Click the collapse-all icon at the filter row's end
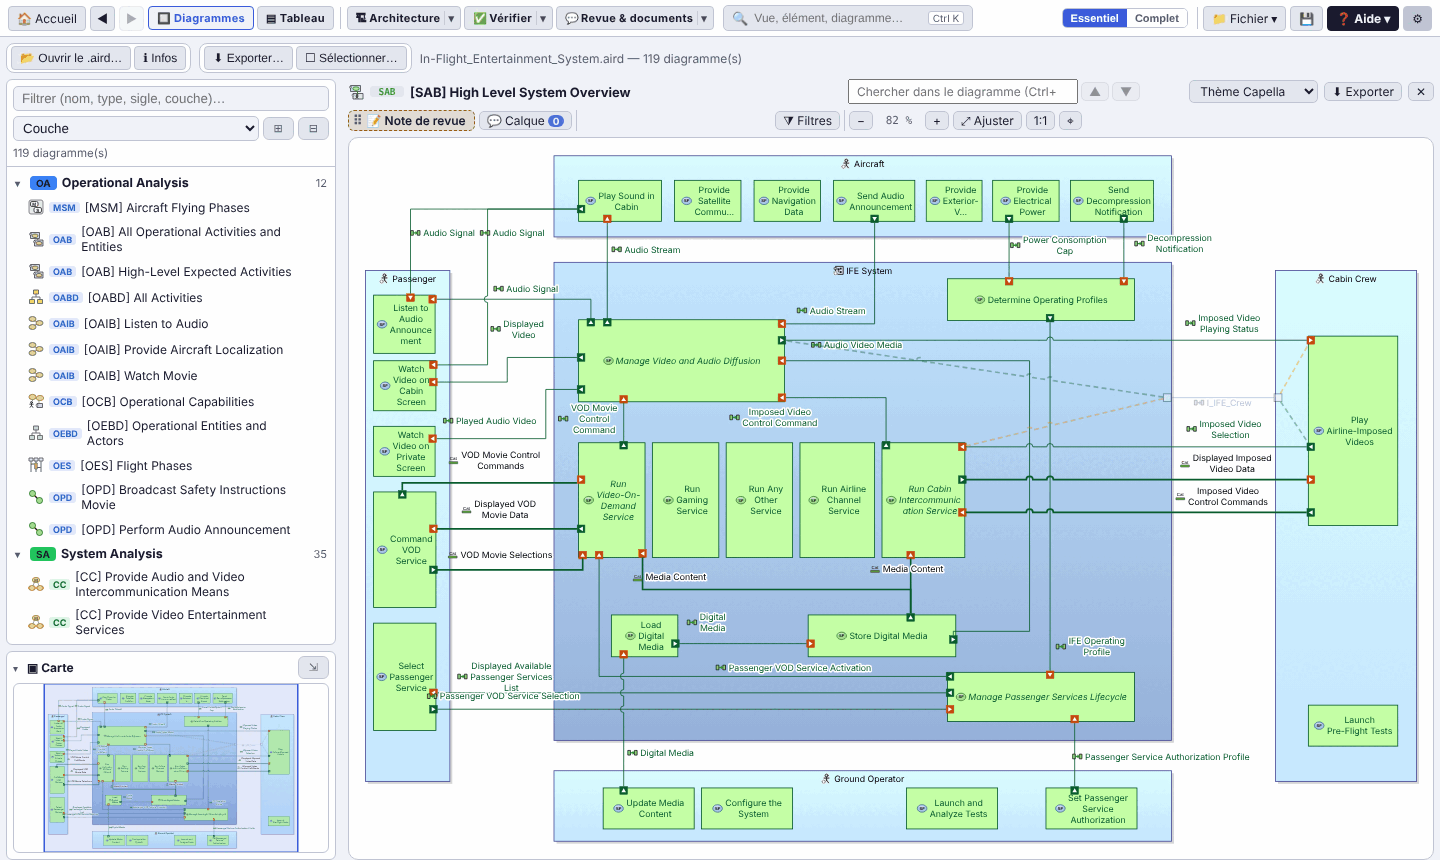Image resolution: width=1440 pixels, height=860 pixels. point(313,128)
